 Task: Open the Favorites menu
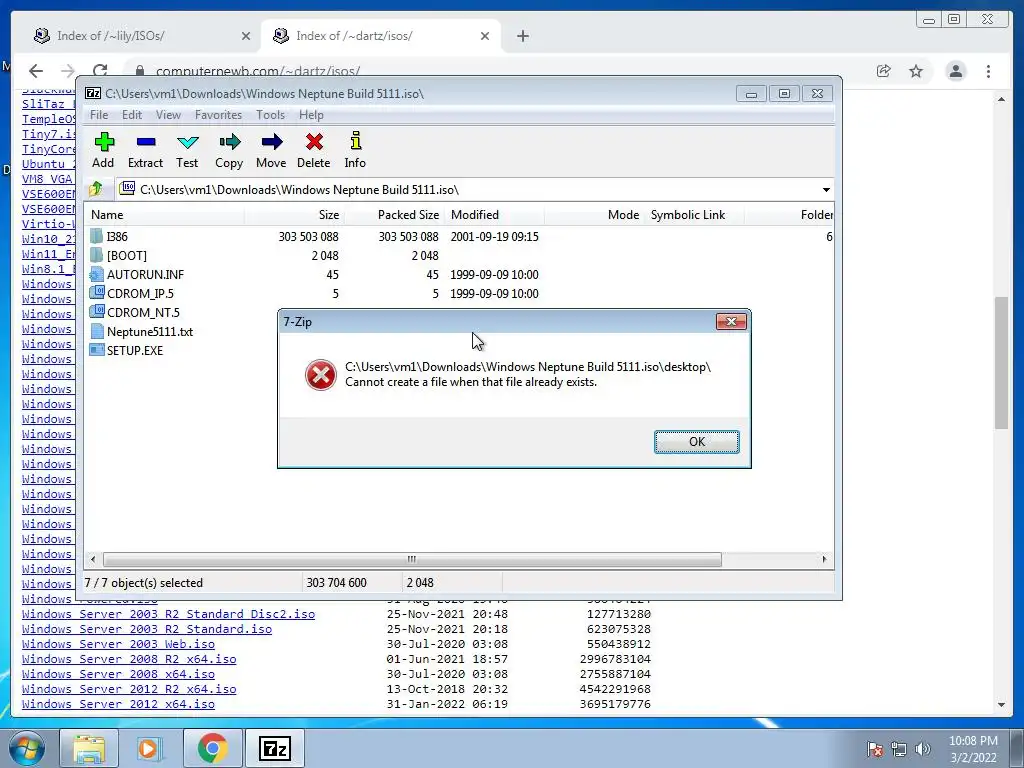tap(218, 115)
